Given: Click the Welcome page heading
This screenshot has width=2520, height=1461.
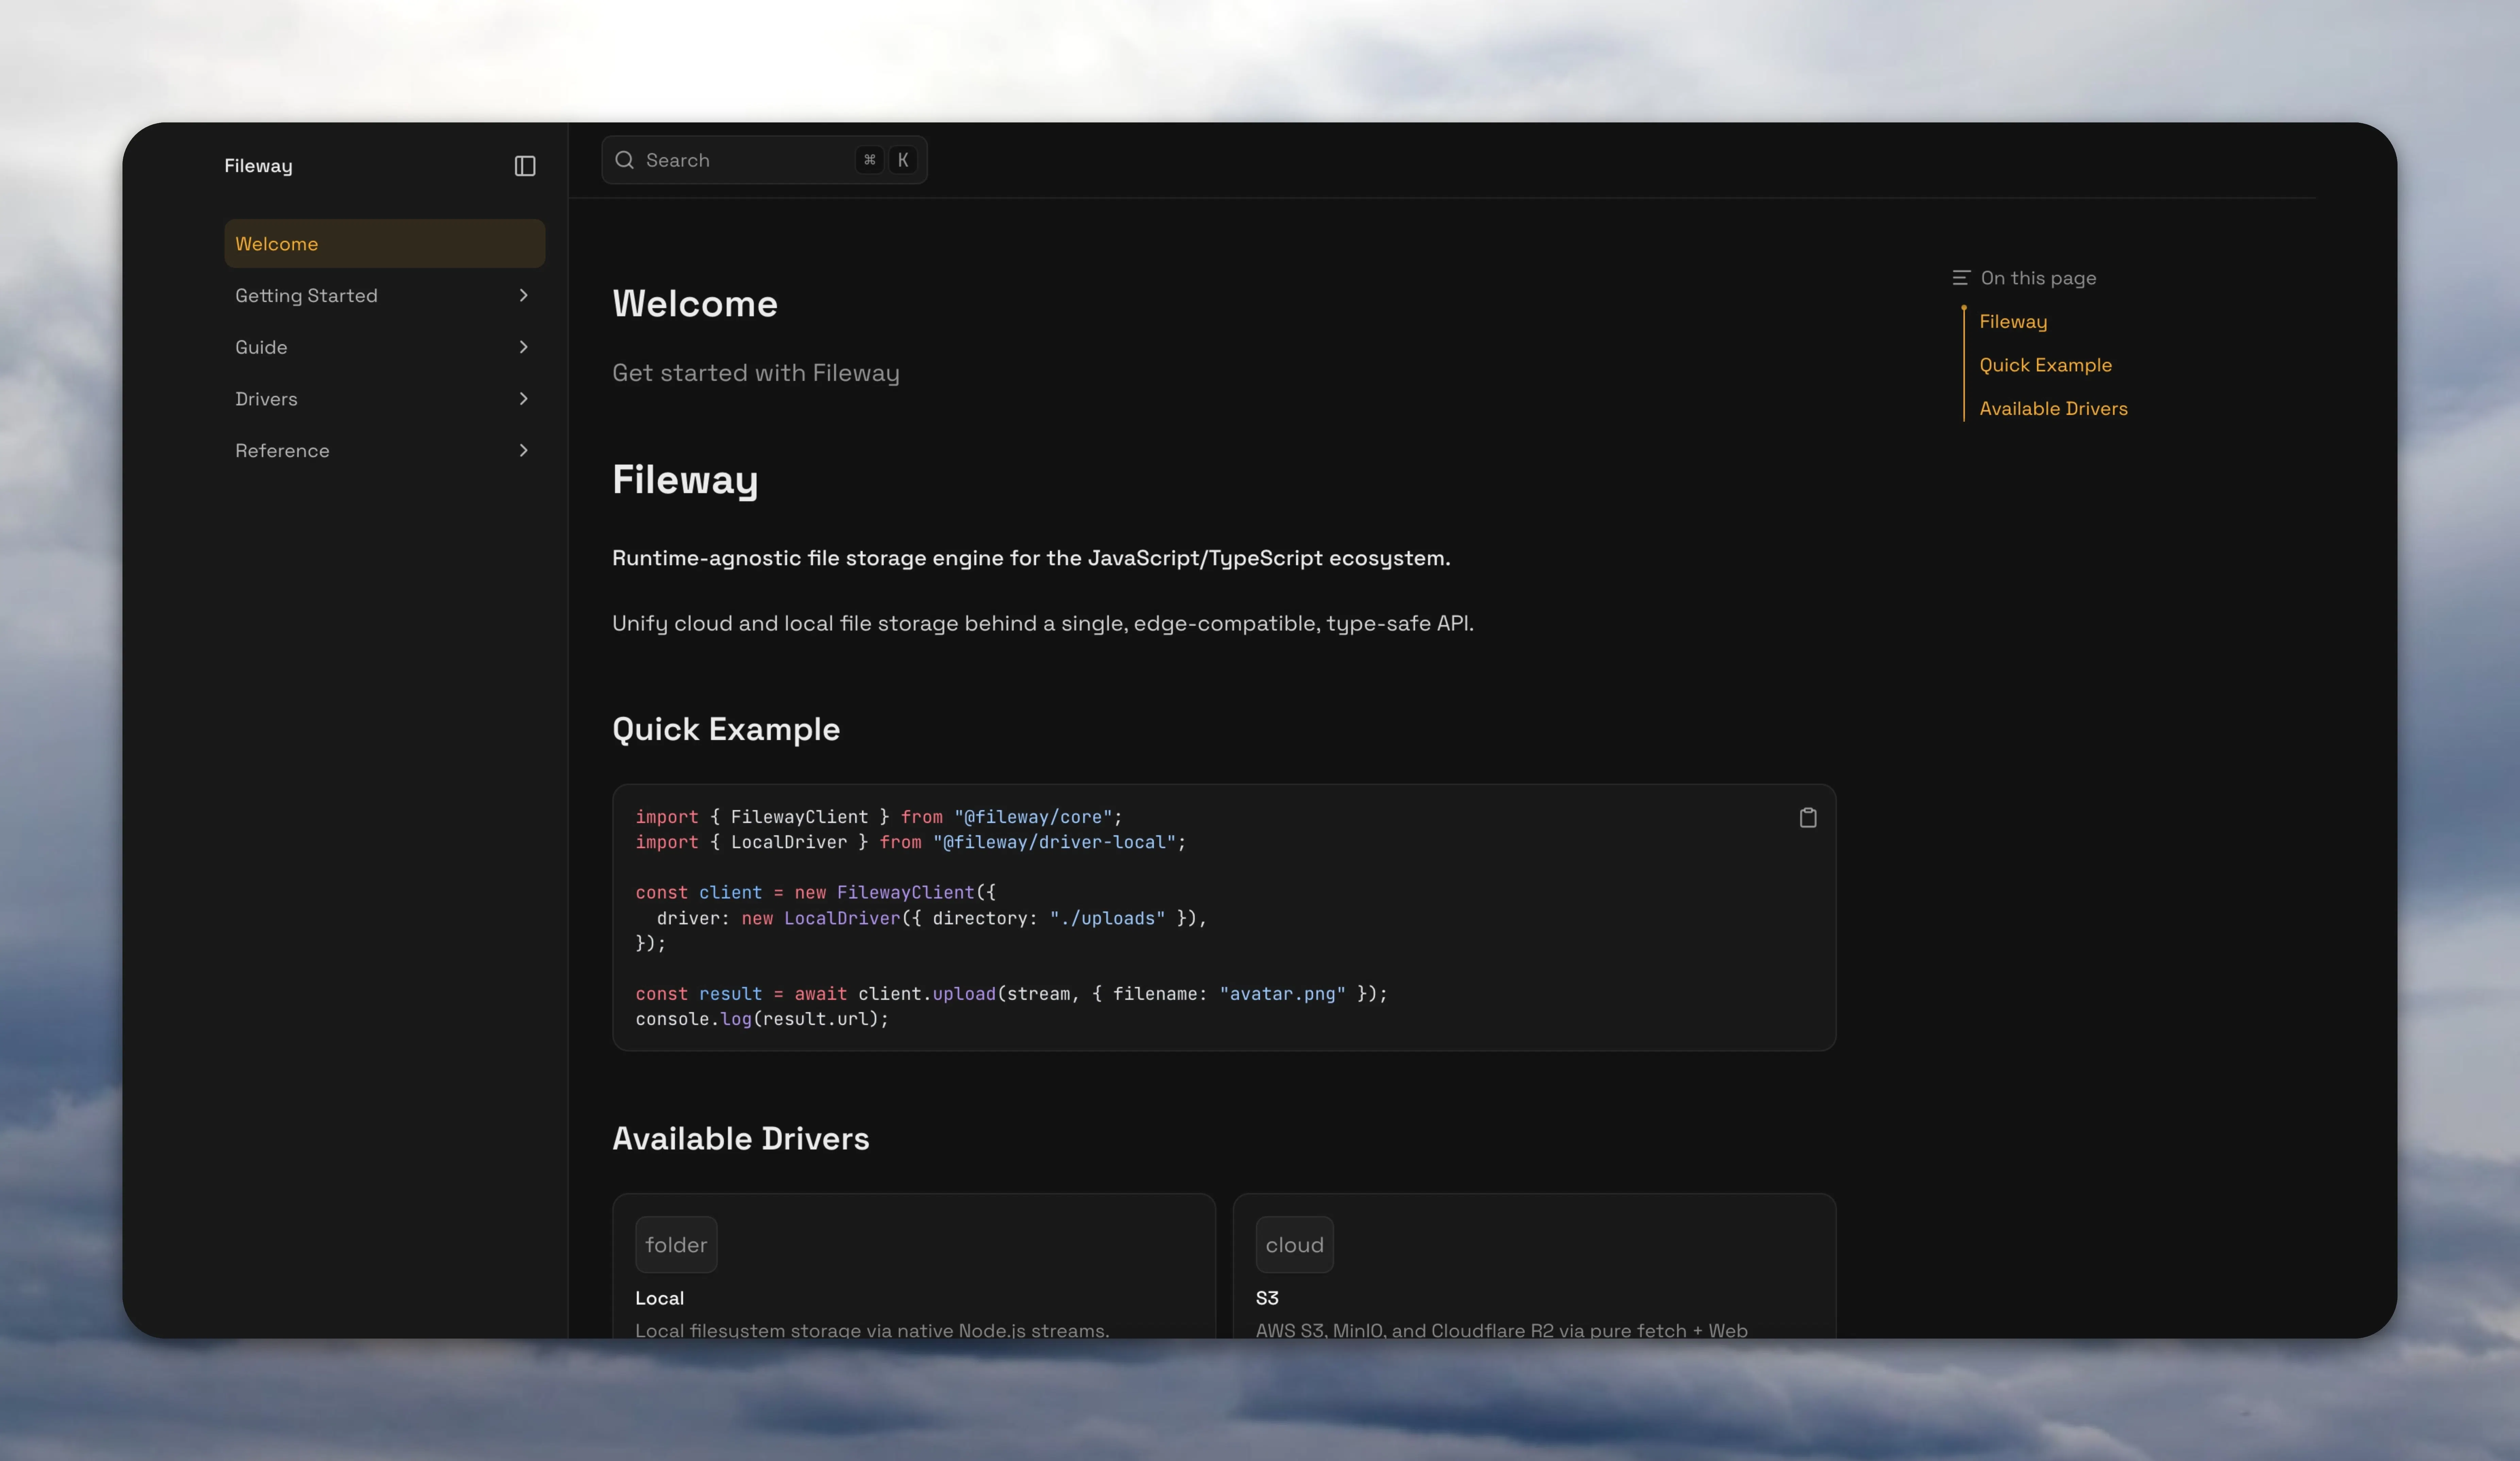Looking at the screenshot, I should click(x=695, y=304).
